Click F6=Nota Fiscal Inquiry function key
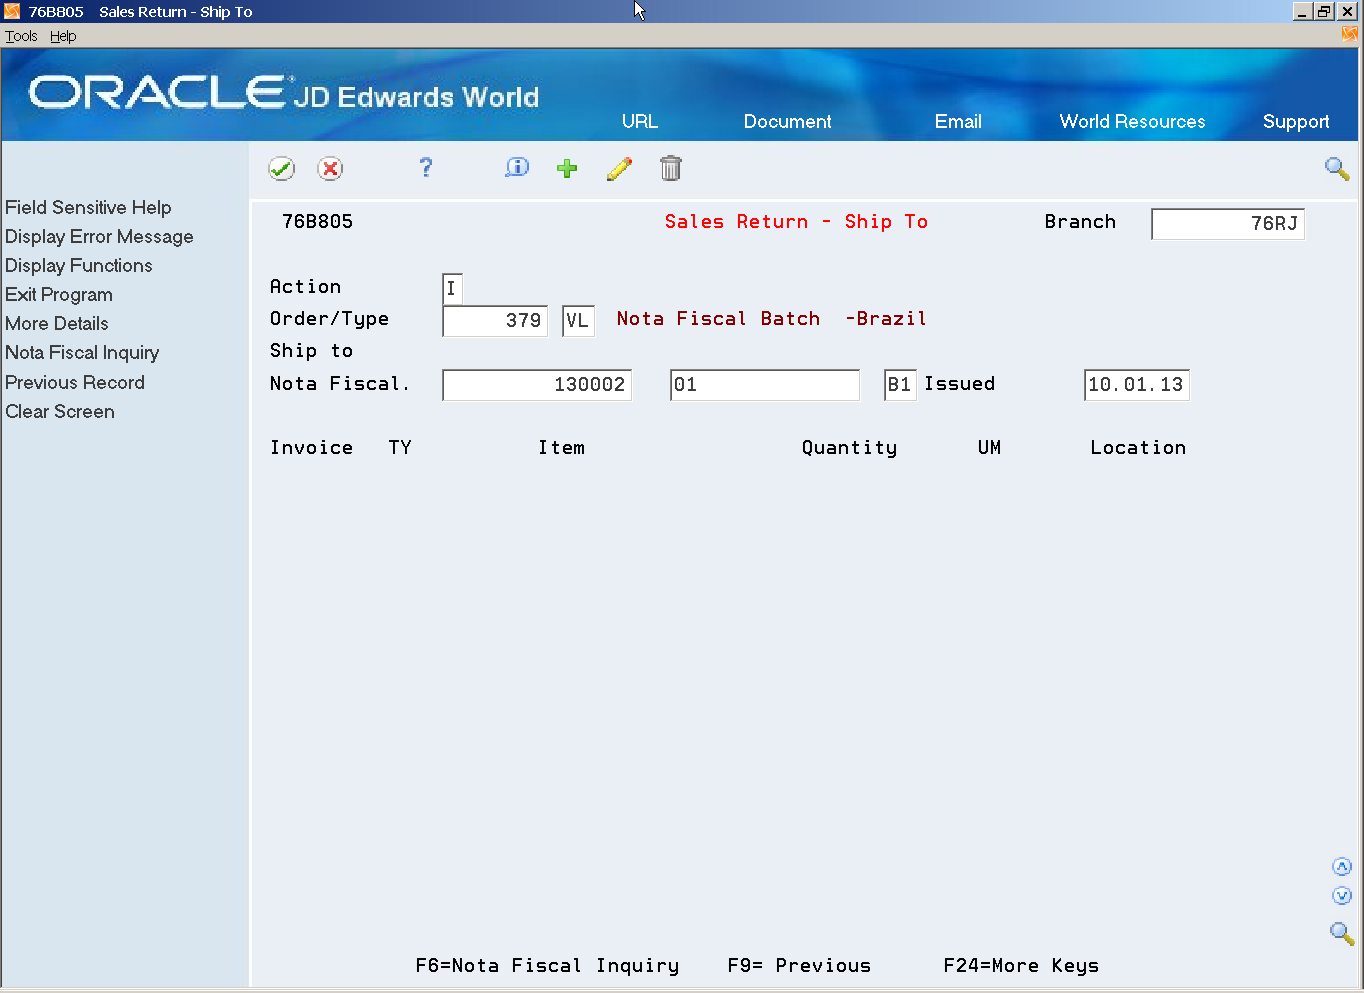 click(547, 966)
